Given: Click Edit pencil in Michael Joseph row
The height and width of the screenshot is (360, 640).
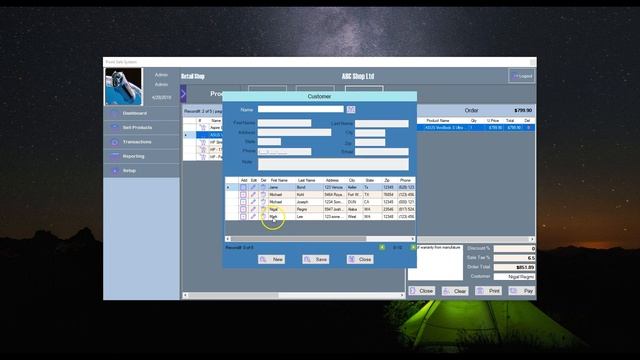Looking at the screenshot, I should point(253,202).
